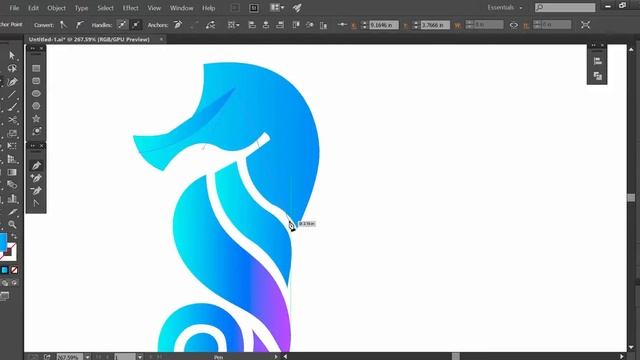Select the Anchor Point convert tool

pyautogui.click(x=36, y=203)
